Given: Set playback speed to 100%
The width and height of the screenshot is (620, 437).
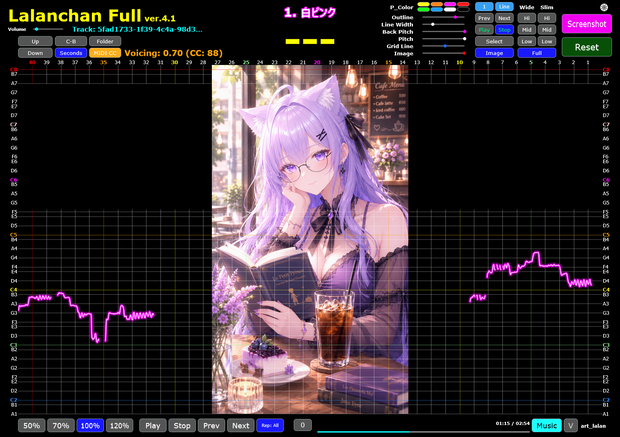Looking at the screenshot, I should pyautogui.click(x=90, y=426).
